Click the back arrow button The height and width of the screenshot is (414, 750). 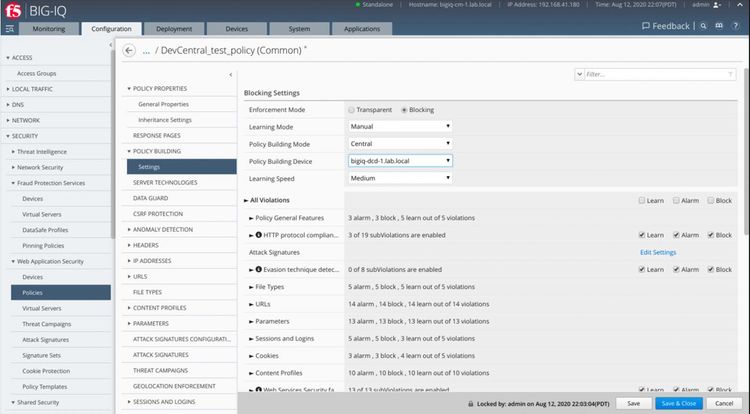(x=129, y=50)
